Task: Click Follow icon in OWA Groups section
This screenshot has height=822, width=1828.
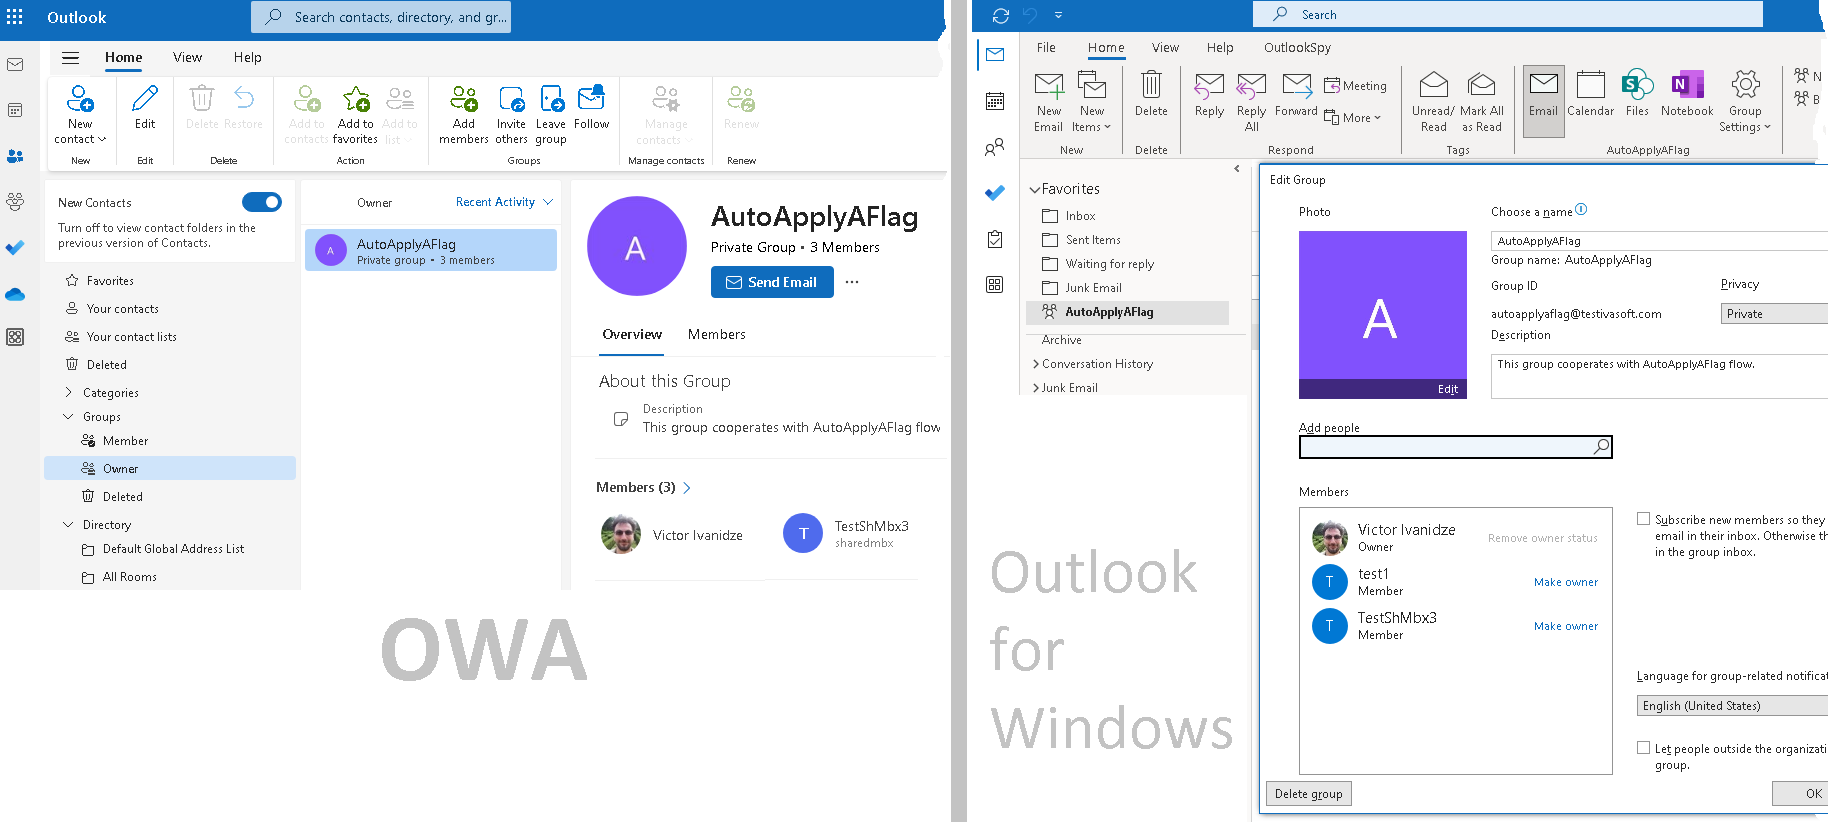Action: pos(591,97)
